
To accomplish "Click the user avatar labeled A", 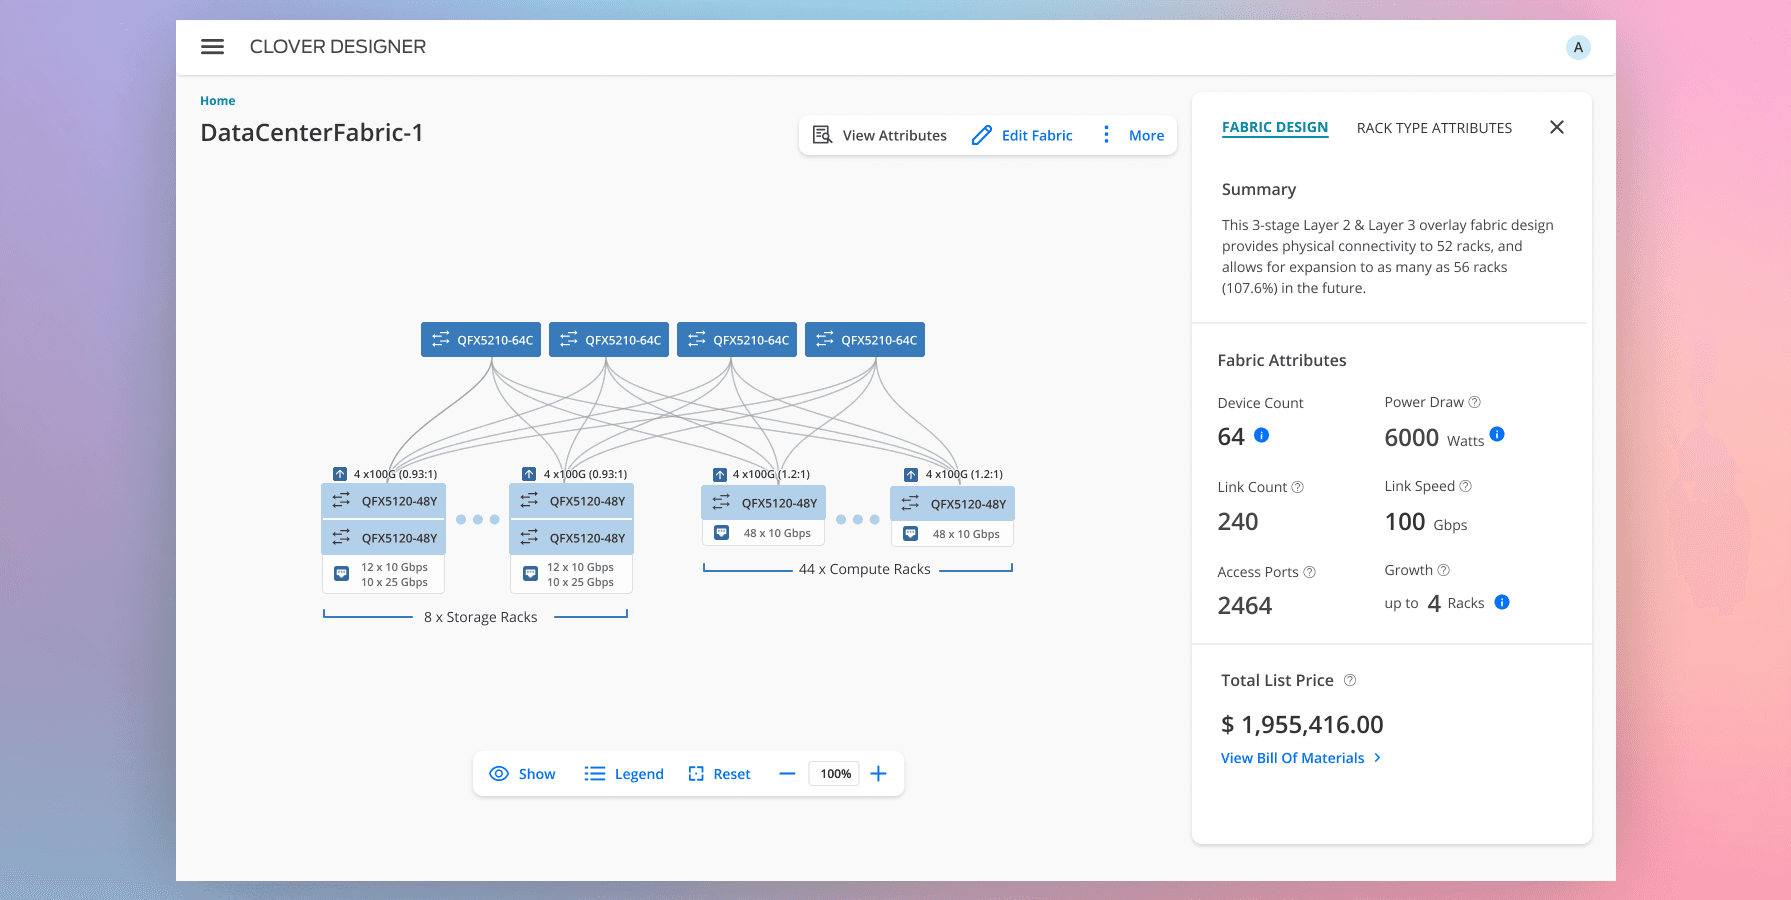I will 1578,47.
